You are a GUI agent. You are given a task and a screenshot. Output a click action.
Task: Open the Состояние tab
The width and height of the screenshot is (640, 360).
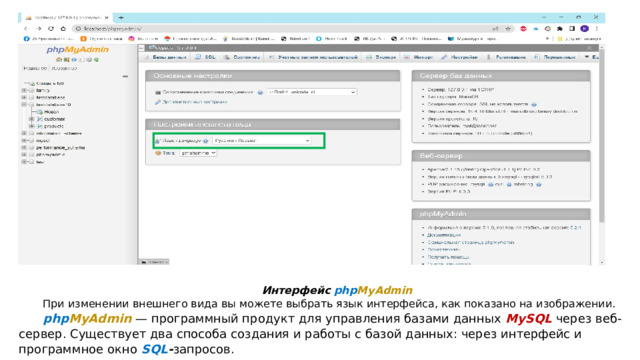coord(242,57)
